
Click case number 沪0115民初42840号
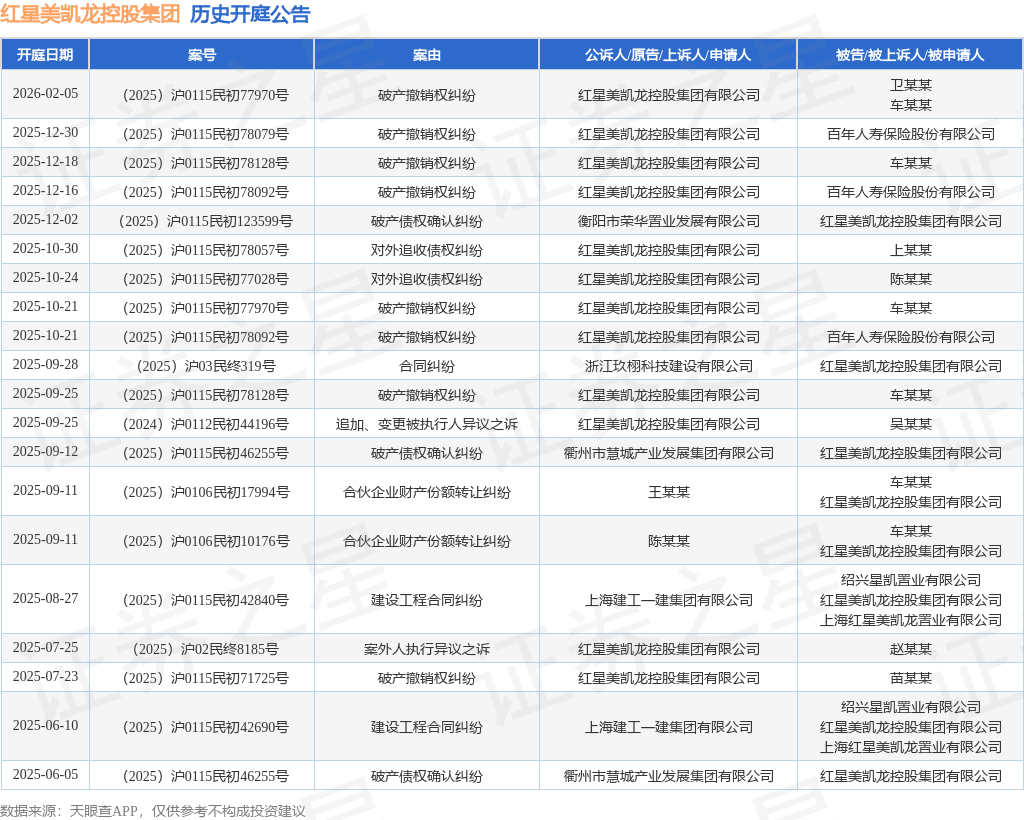[x=205, y=599]
